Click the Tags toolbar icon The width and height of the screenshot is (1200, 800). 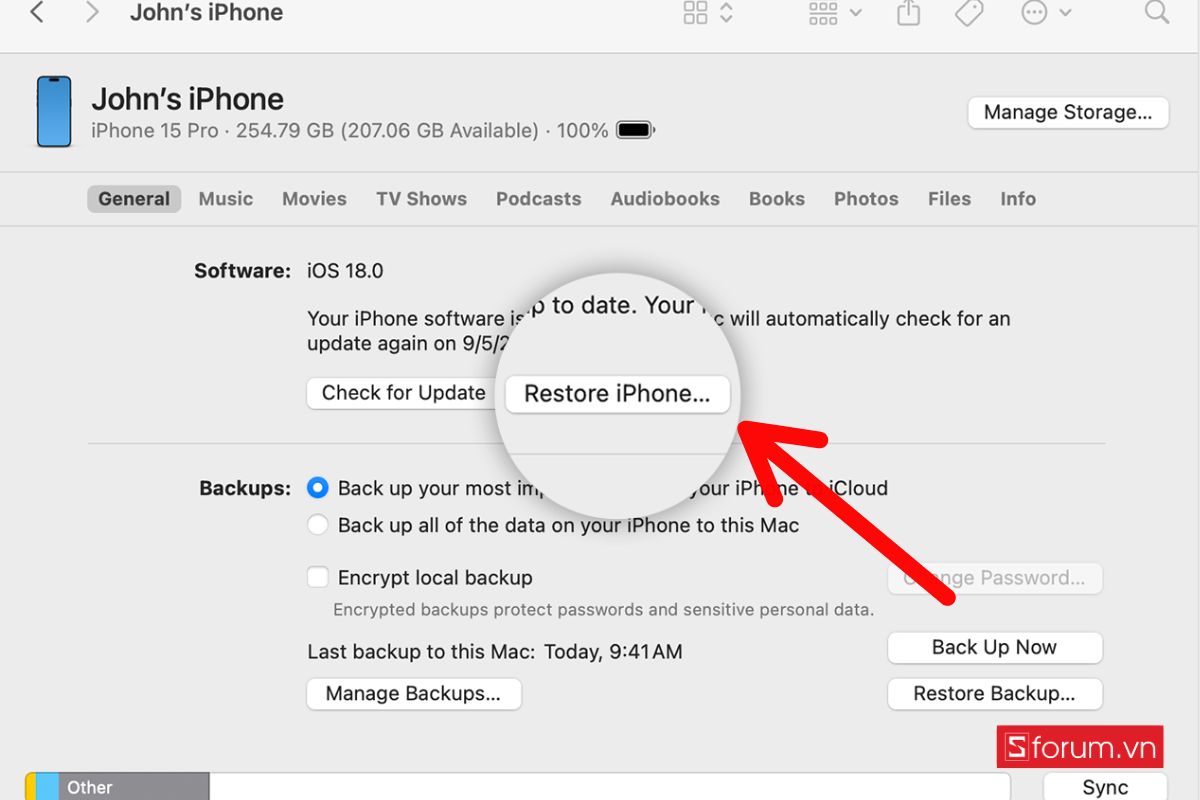[x=968, y=13]
